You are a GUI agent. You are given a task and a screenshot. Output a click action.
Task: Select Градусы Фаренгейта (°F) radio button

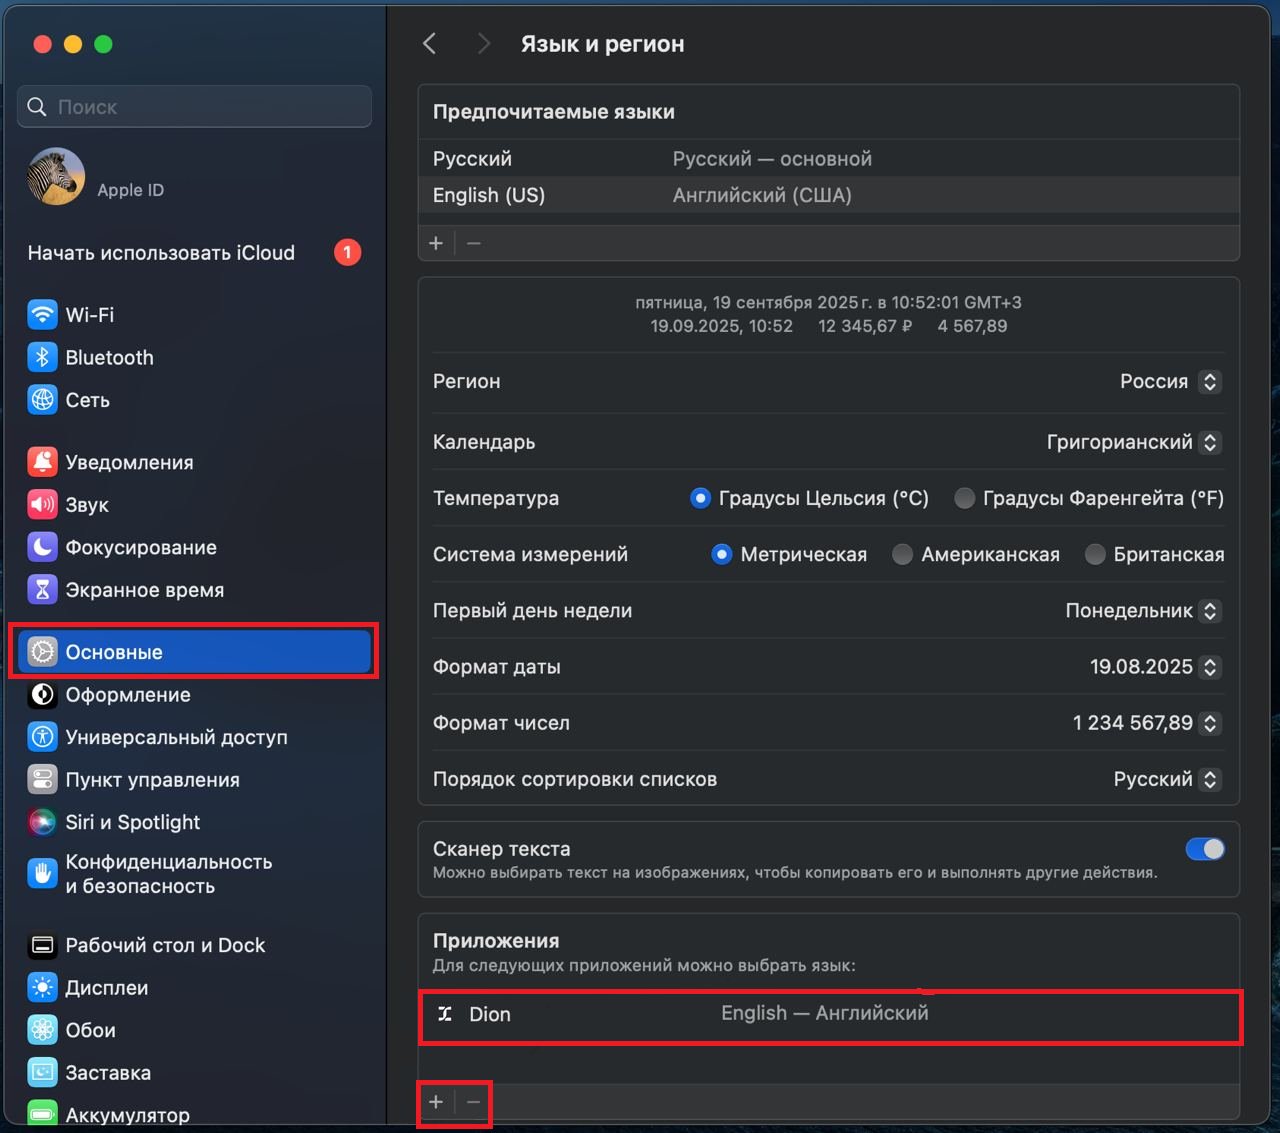pos(964,498)
